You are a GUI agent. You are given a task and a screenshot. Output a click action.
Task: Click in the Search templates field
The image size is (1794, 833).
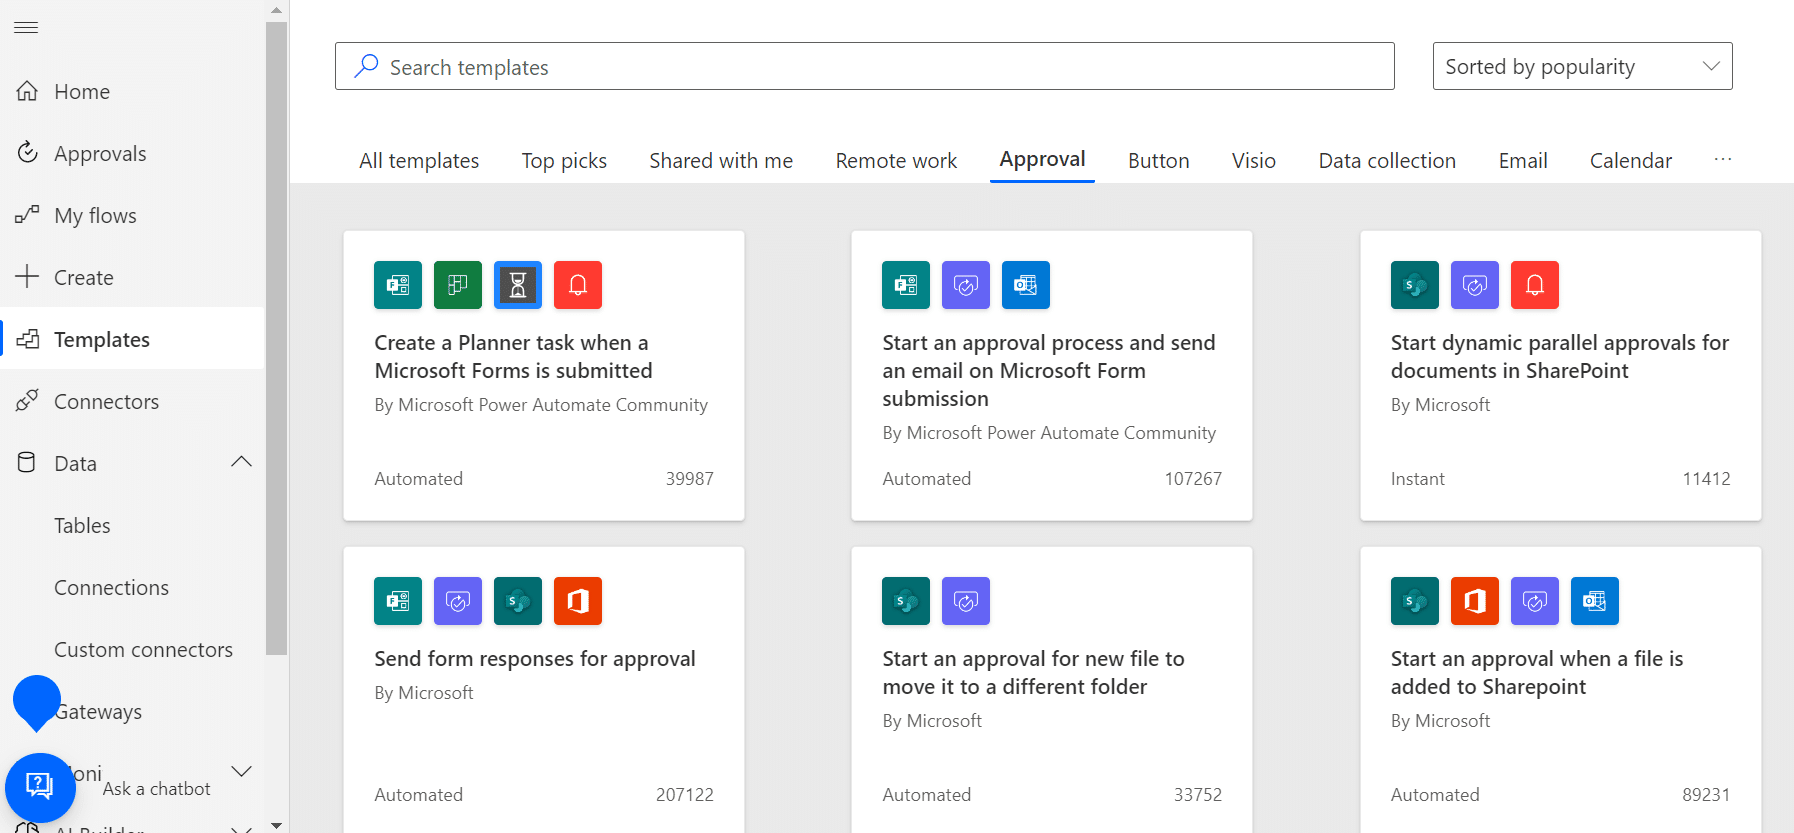click(x=864, y=66)
